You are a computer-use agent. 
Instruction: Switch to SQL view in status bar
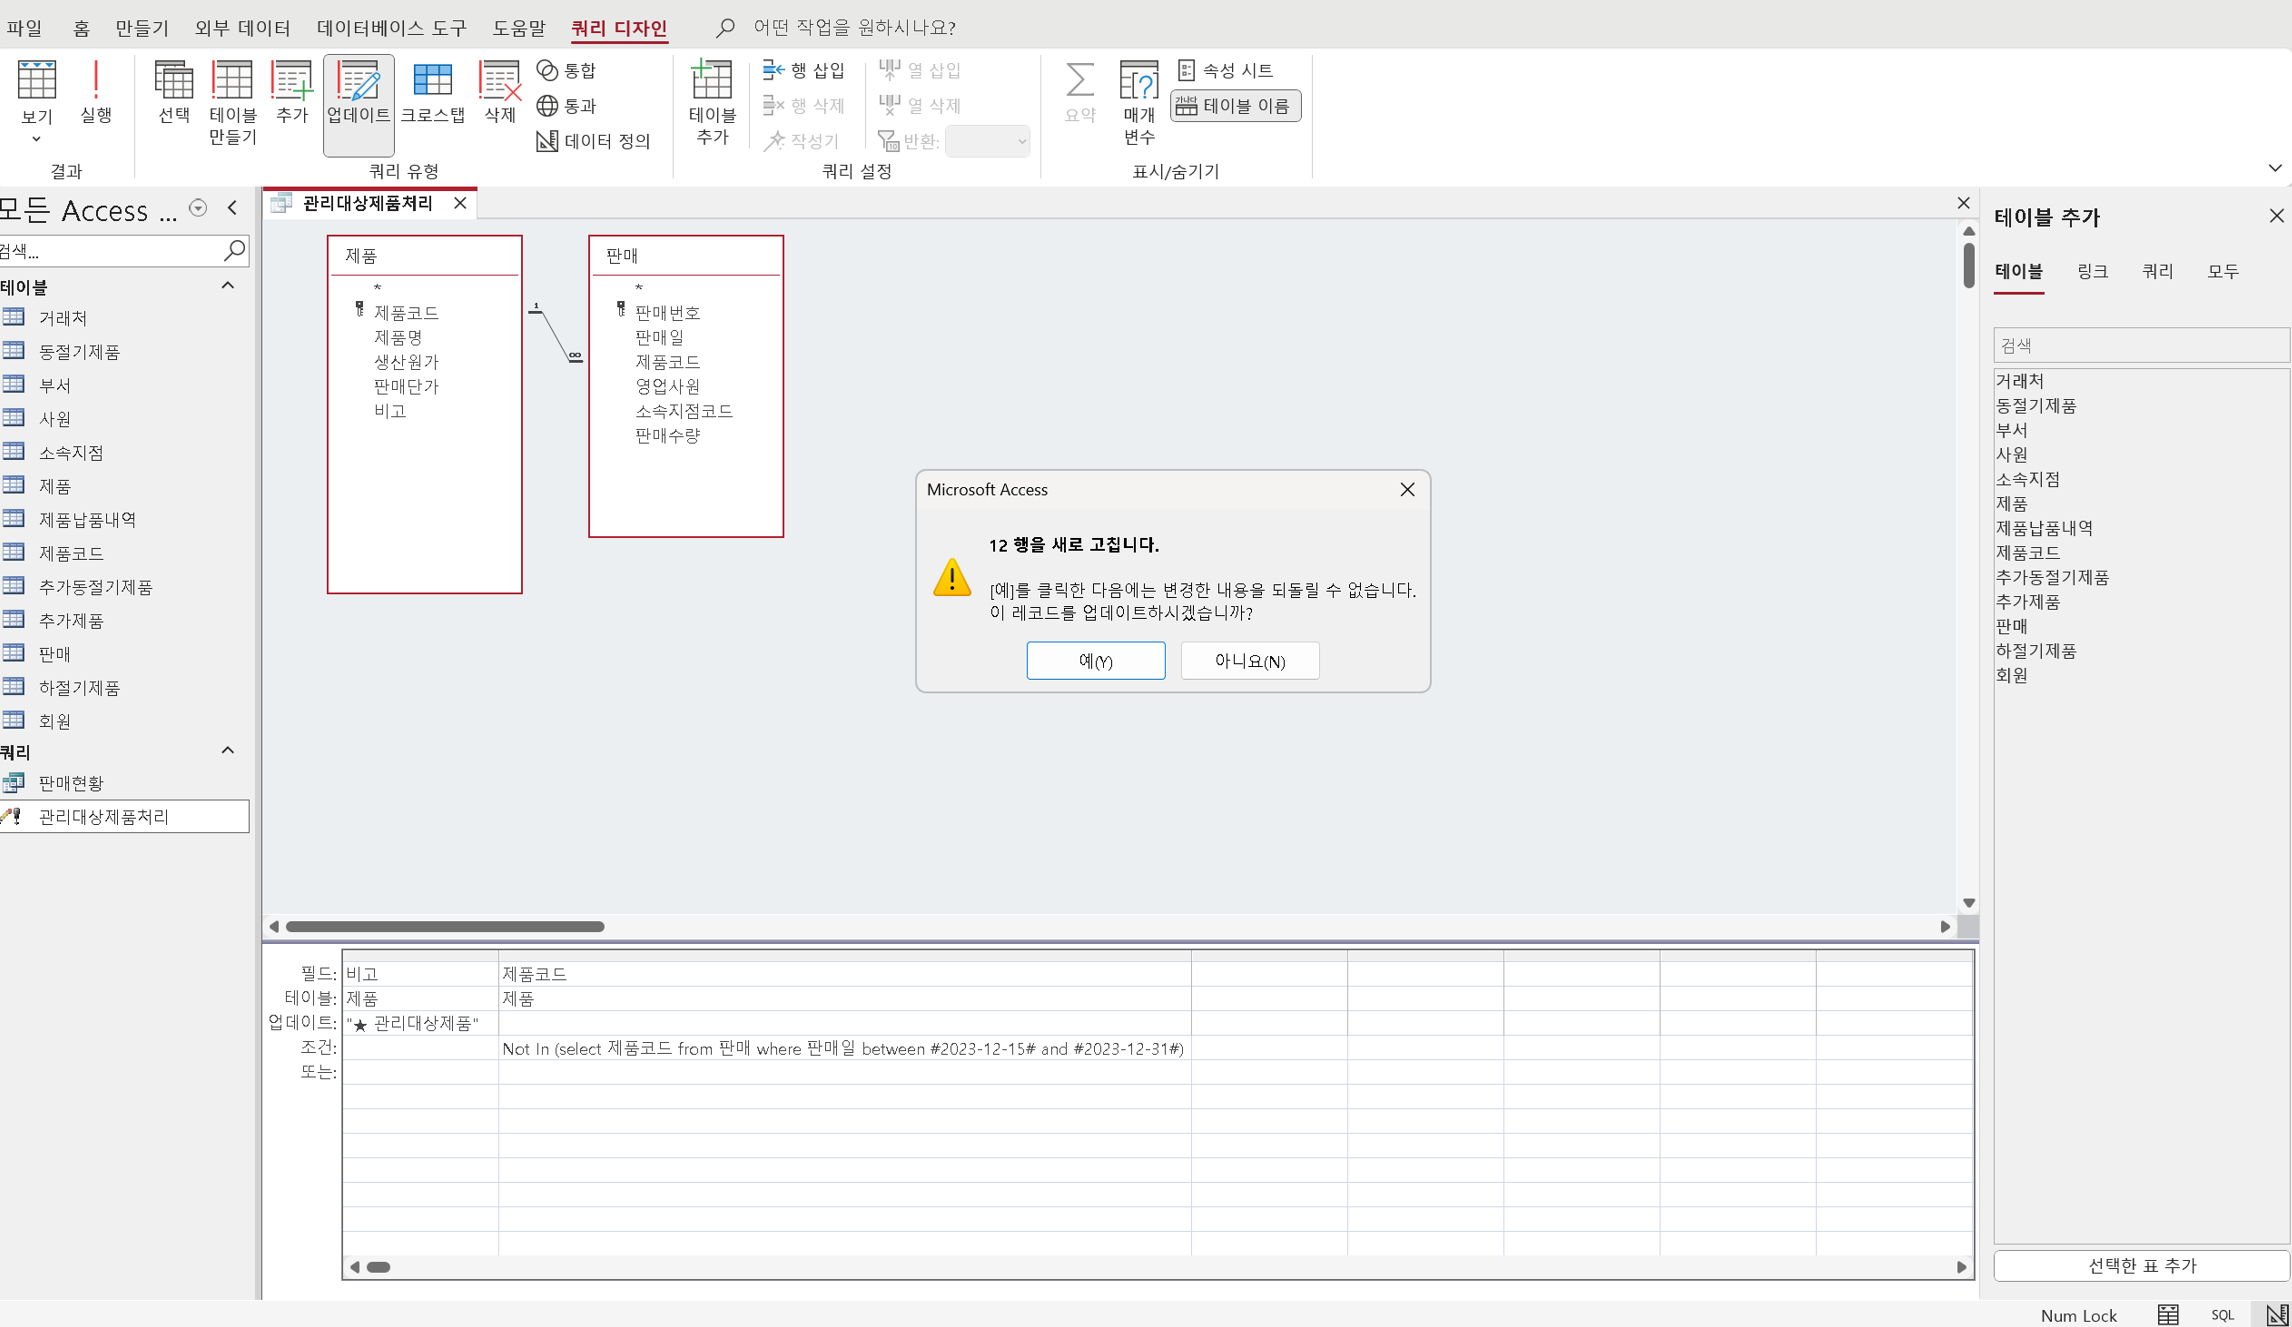click(2222, 1314)
